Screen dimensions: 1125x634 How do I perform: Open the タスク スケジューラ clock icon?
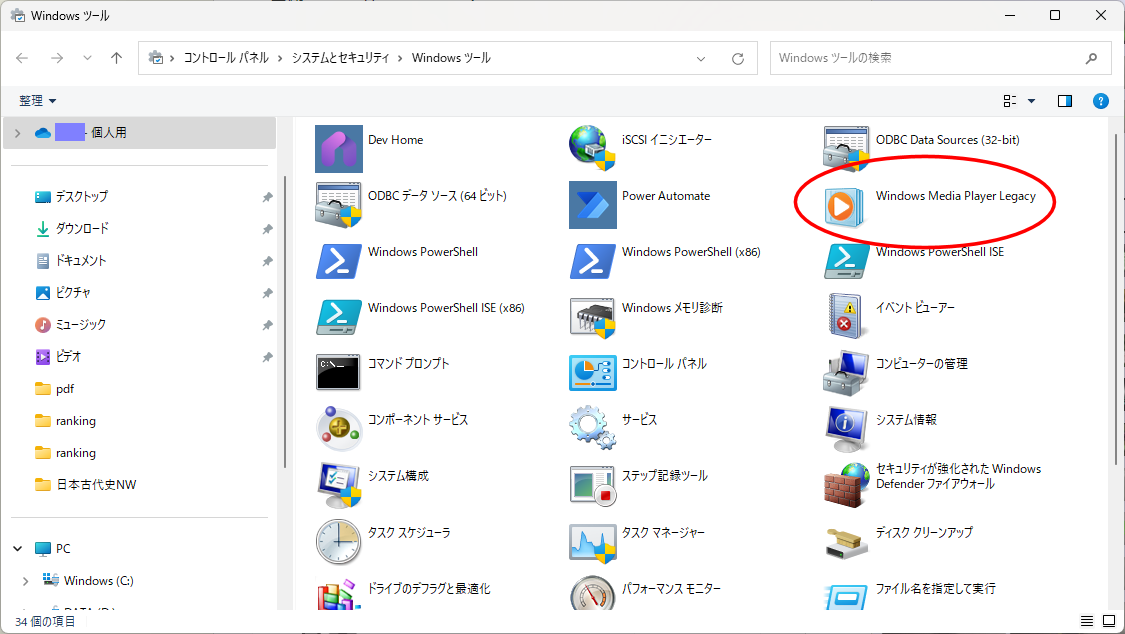[339, 541]
